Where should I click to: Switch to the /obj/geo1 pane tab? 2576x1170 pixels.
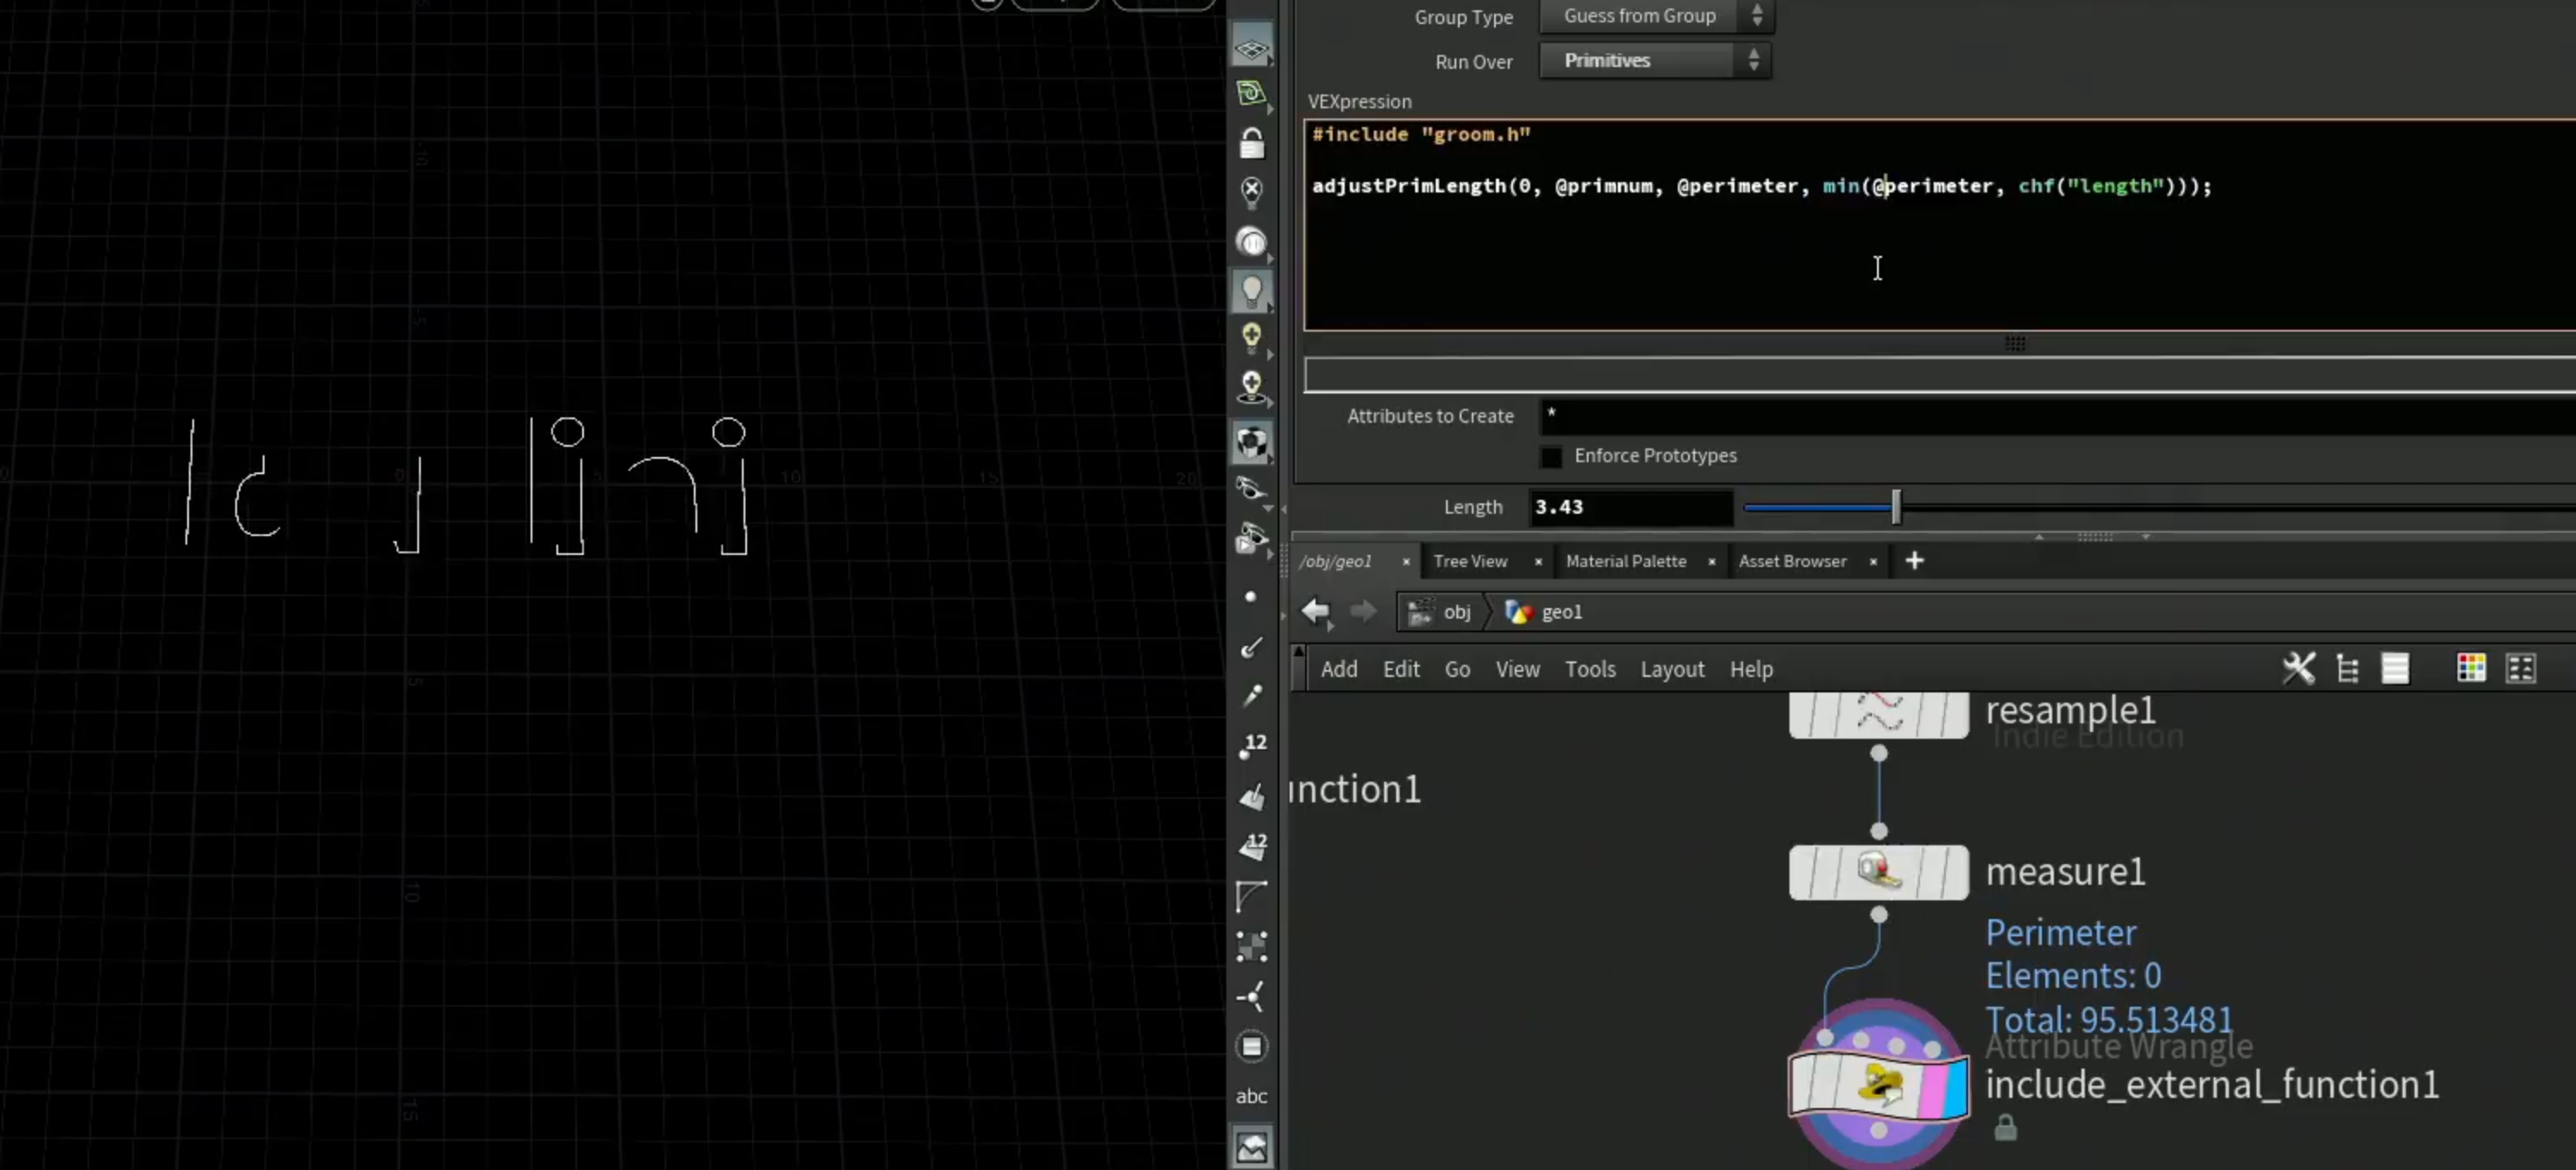pos(1336,561)
